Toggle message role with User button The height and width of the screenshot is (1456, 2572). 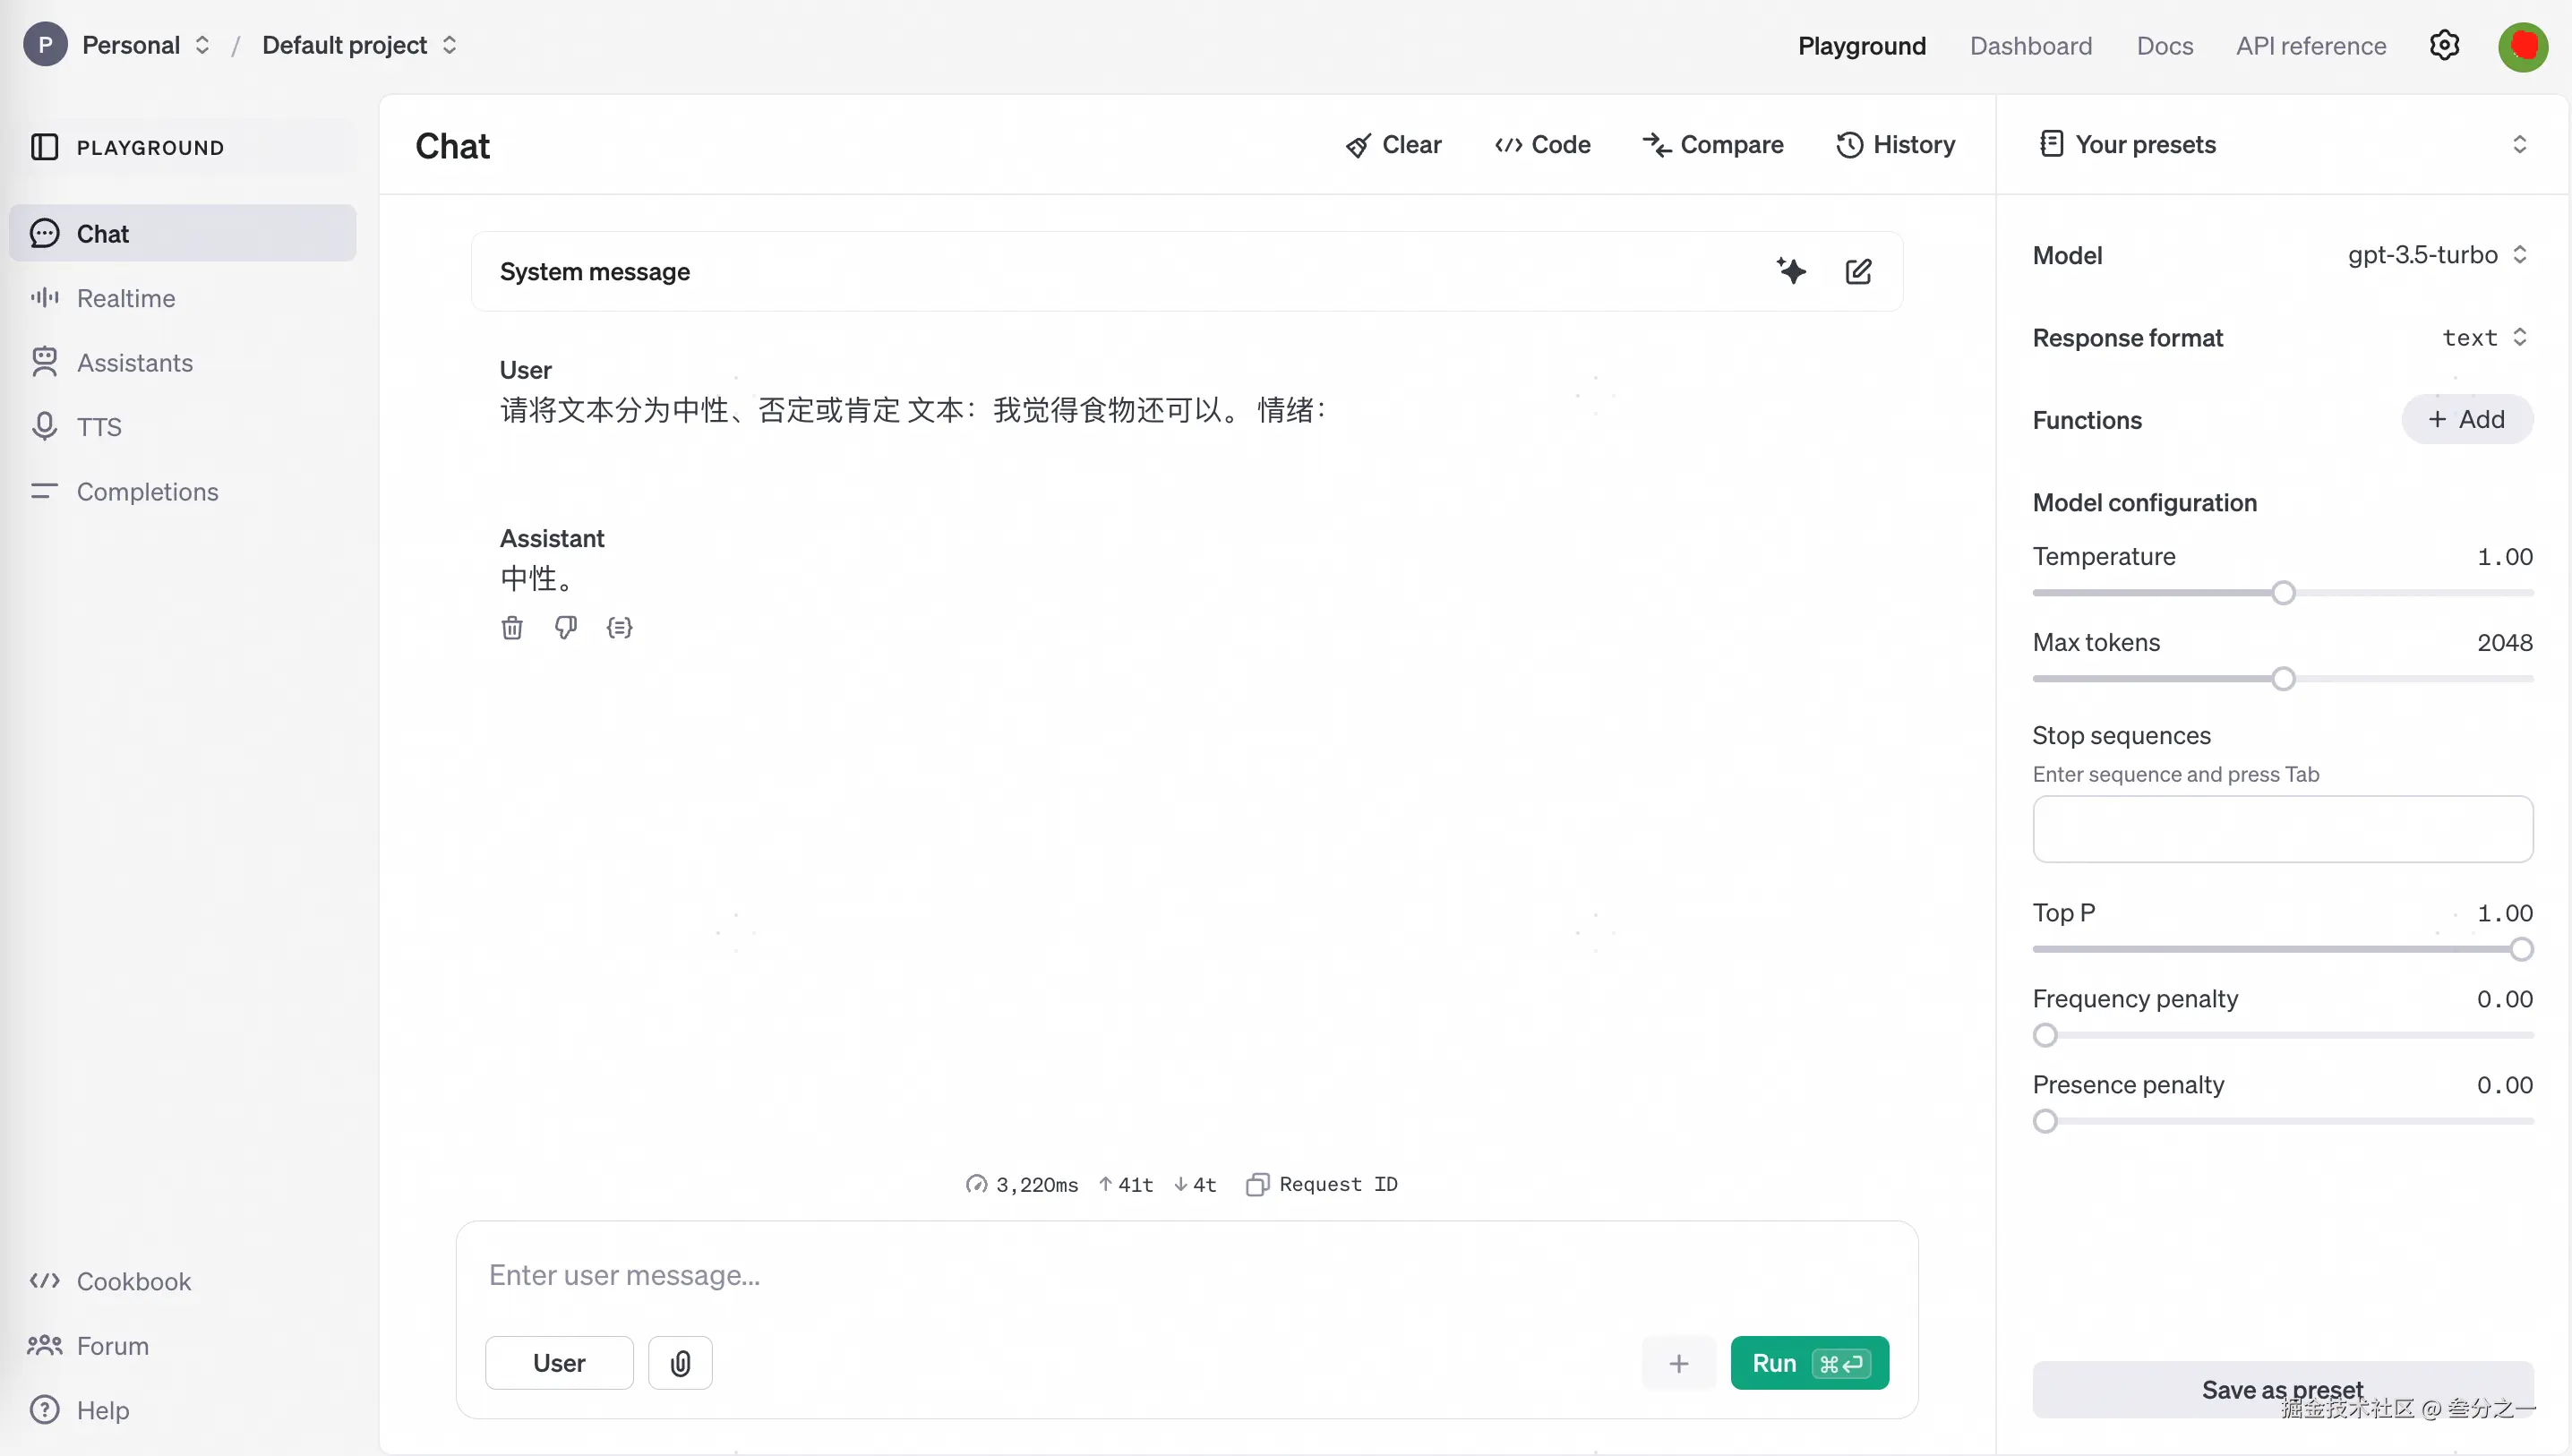click(x=559, y=1363)
